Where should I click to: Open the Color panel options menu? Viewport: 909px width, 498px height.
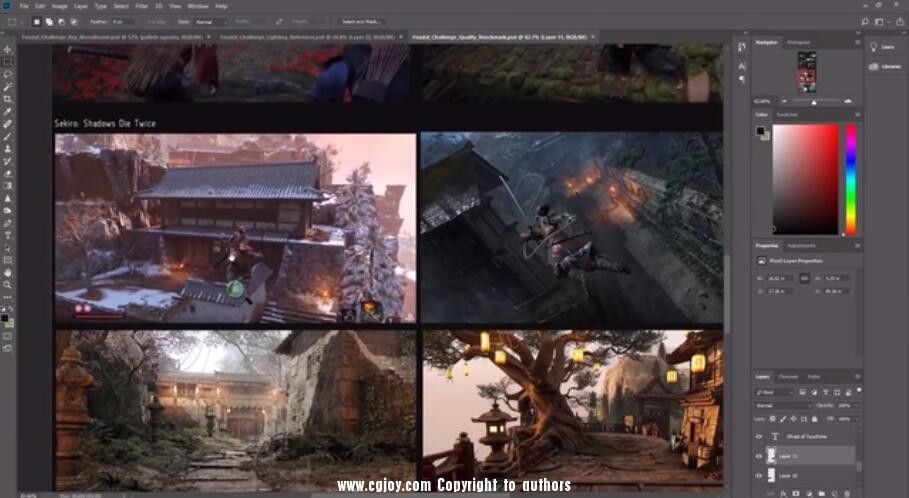point(857,115)
